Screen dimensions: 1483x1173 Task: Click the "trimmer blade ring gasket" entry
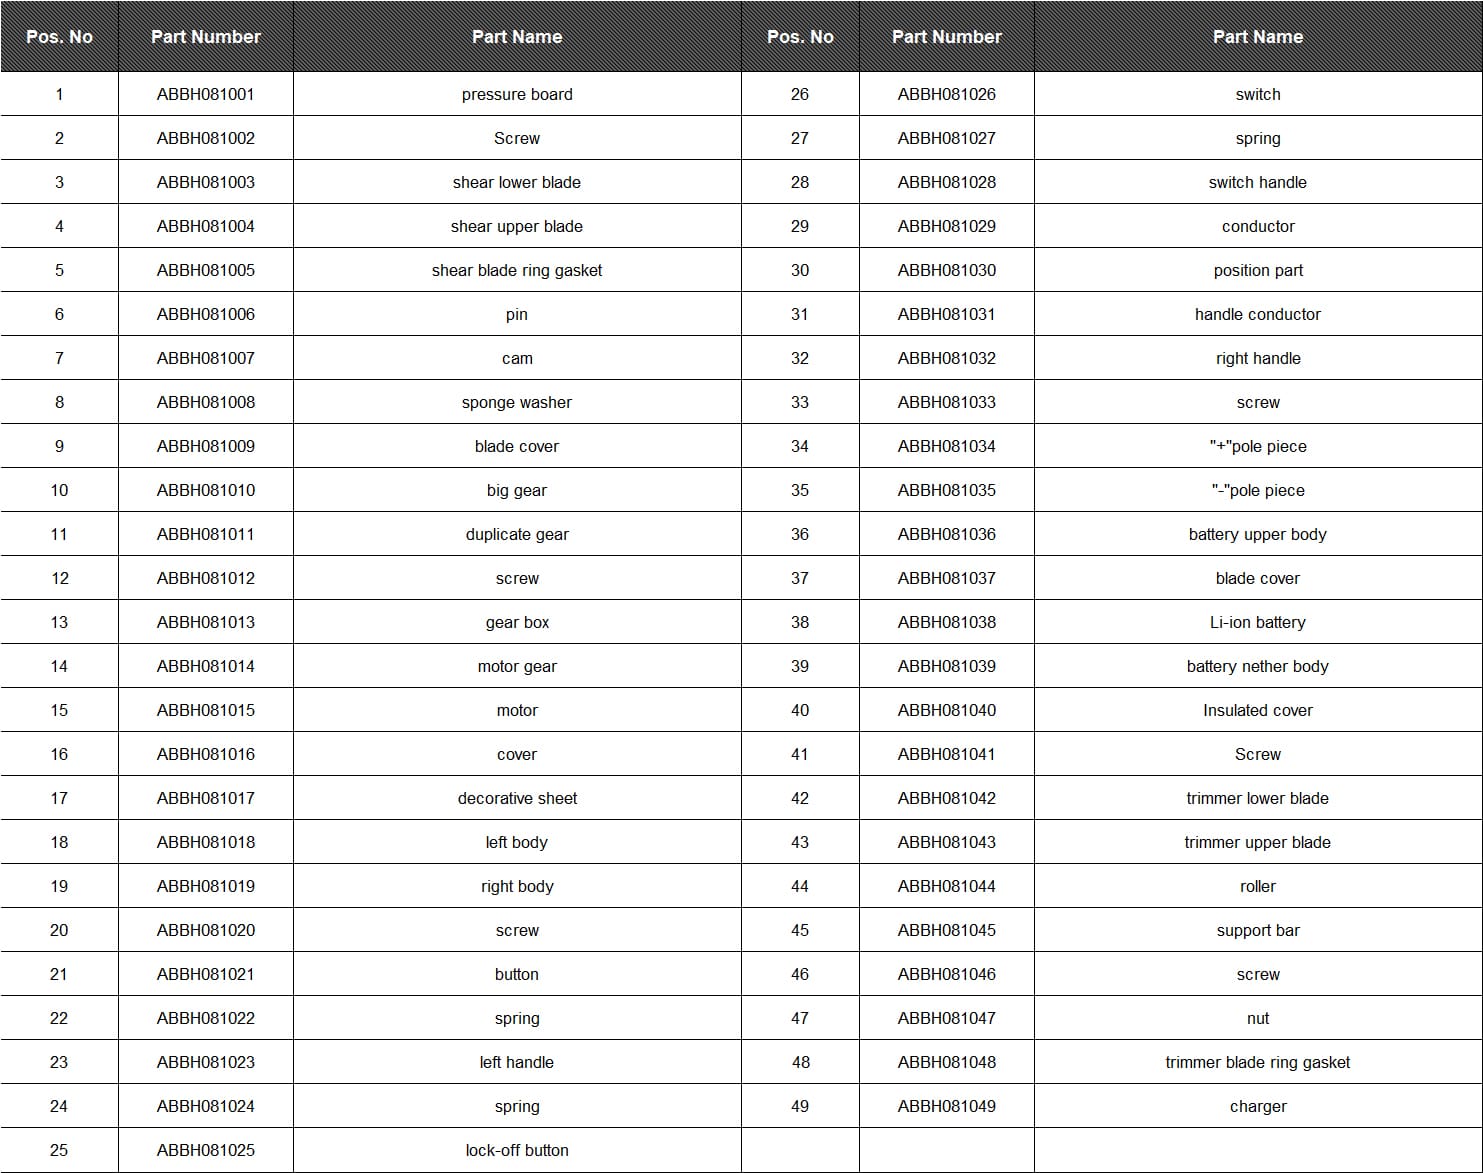pyautogui.click(x=1257, y=1062)
